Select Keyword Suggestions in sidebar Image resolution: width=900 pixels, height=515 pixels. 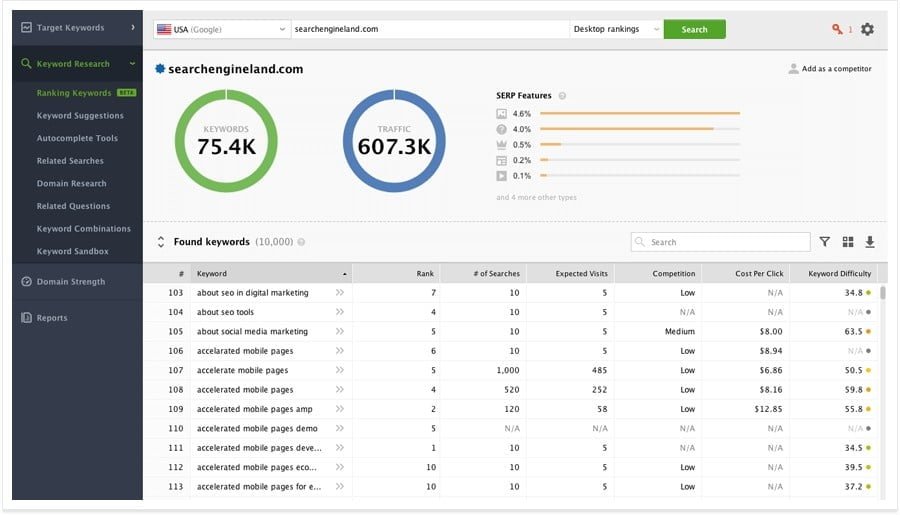click(80, 115)
